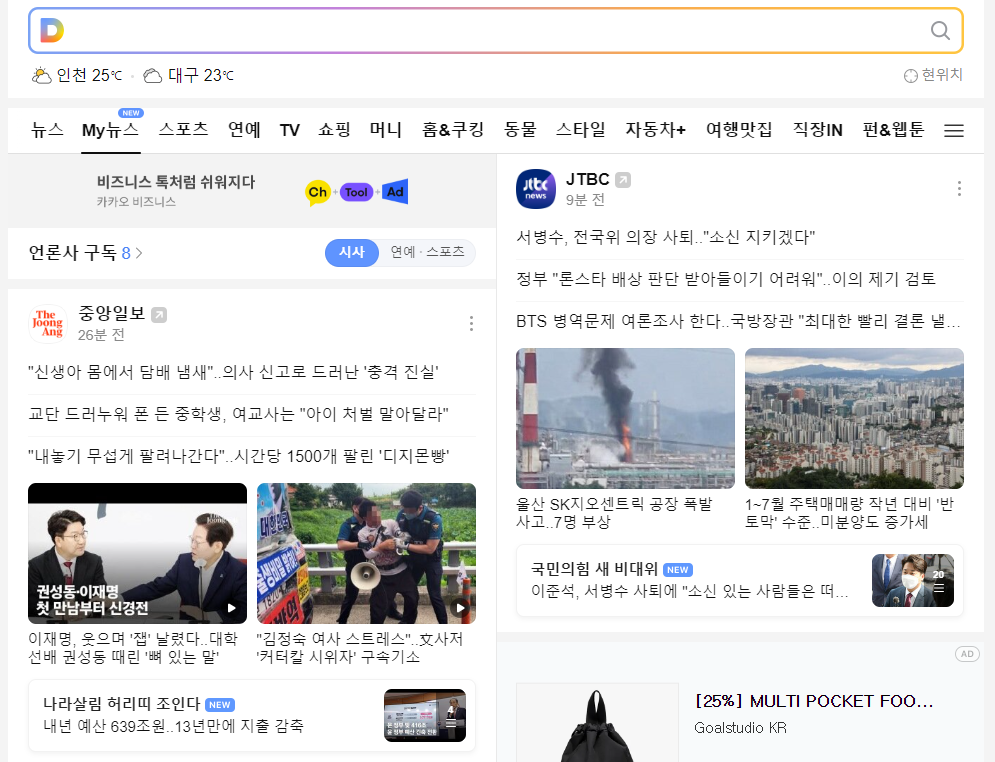Image resolution: width=995 pixels, height=762 pixels.
Task: Open the JTBC three-dot options menu
Action: click(959, 188)
